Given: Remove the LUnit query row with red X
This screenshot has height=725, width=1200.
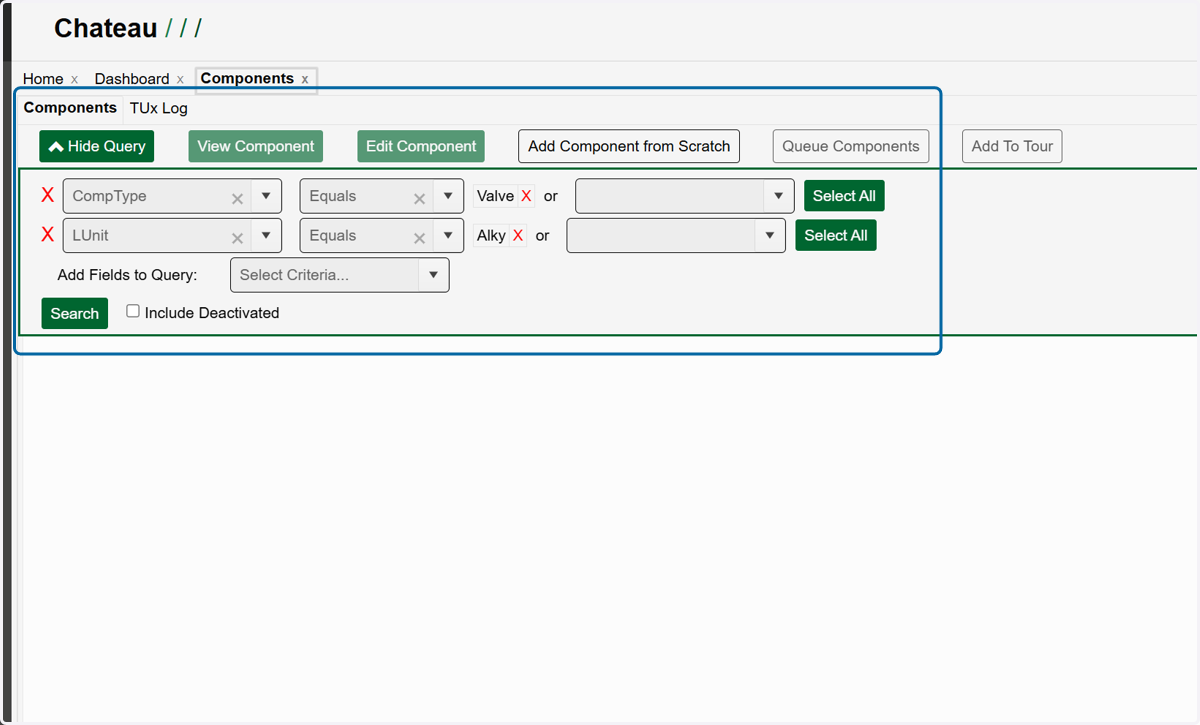Looking at the screenshot, I should click(47, 235).
